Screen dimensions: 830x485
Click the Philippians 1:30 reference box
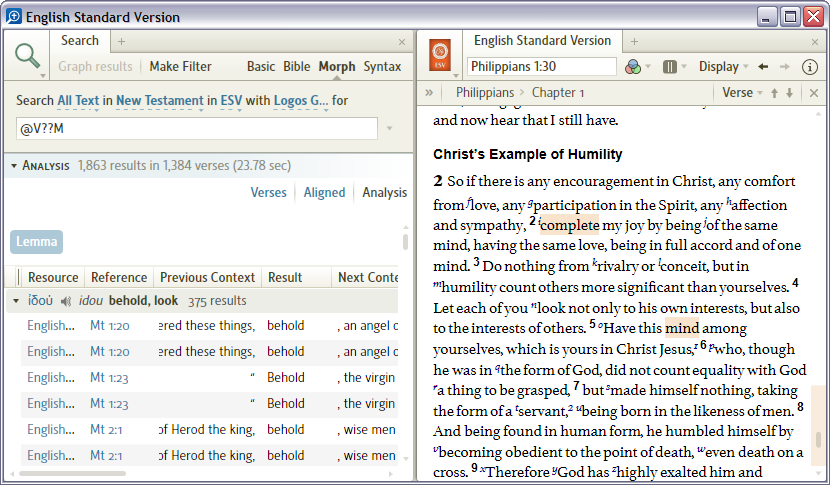(x=542, y=67)
